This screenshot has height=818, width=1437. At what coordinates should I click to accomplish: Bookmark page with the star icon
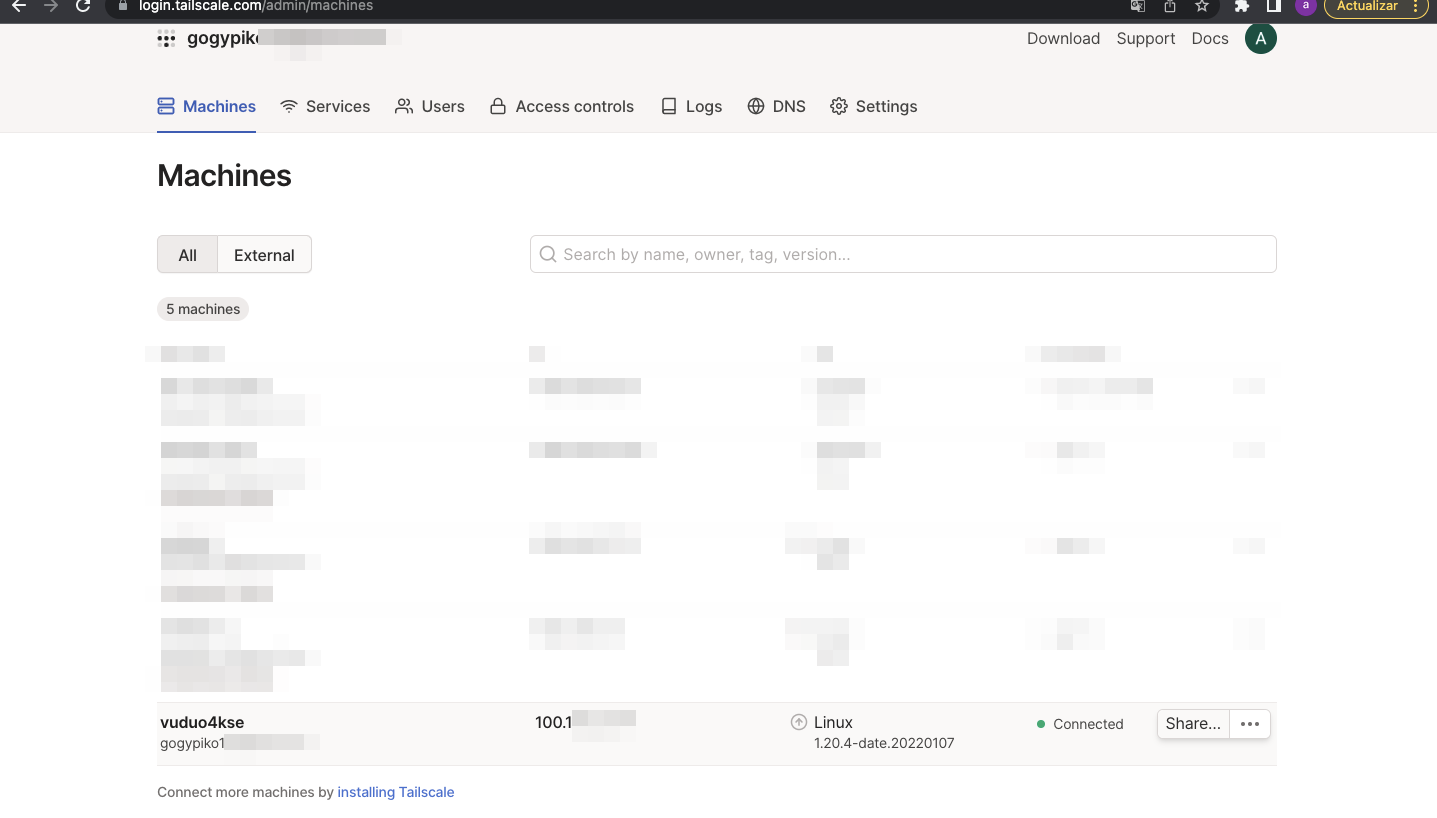click(1202, 6)
